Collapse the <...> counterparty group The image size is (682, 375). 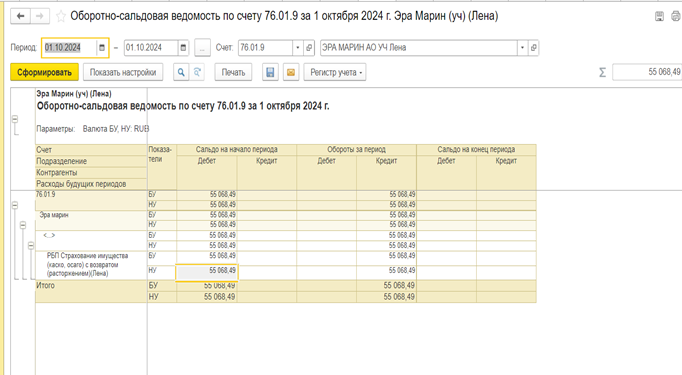pyautogui.click(x=30, y=246)
